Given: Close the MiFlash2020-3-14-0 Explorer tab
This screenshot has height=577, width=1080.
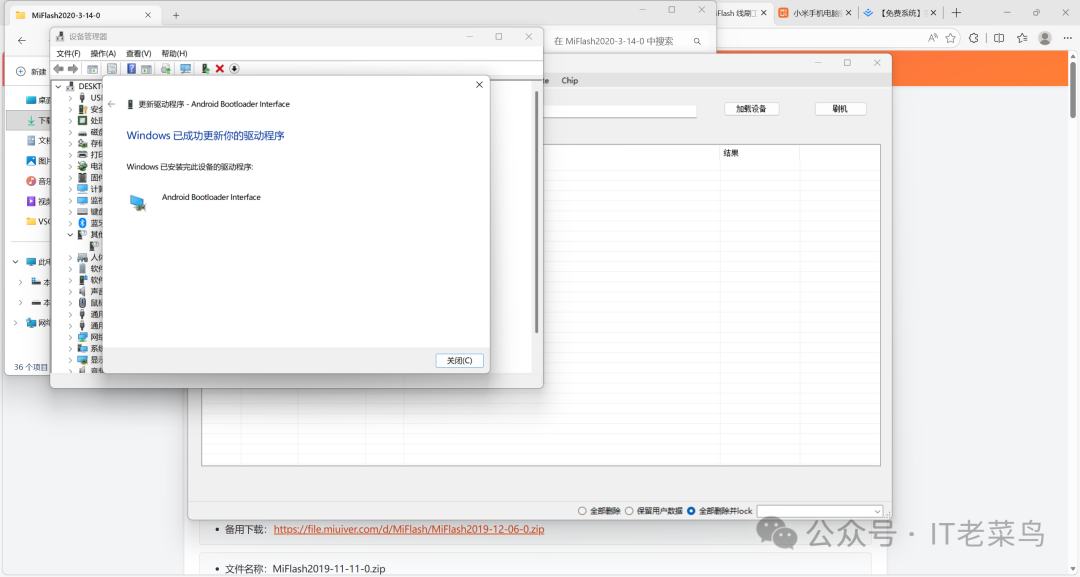Looking at the screenshot, I should pyautogui.click(x=148, y=15).
